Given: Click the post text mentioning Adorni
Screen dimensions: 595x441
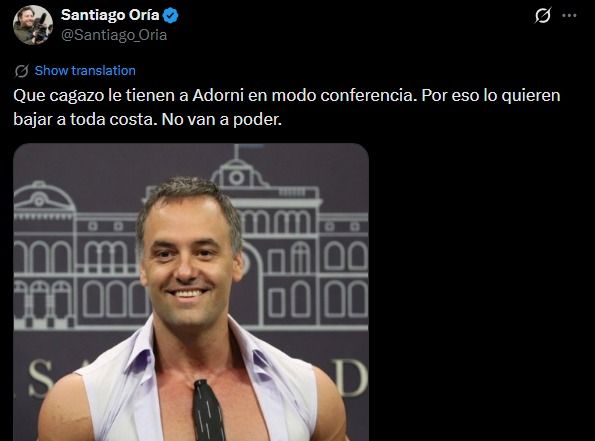Looking at the screenshot, I should [x=286, y=107].
